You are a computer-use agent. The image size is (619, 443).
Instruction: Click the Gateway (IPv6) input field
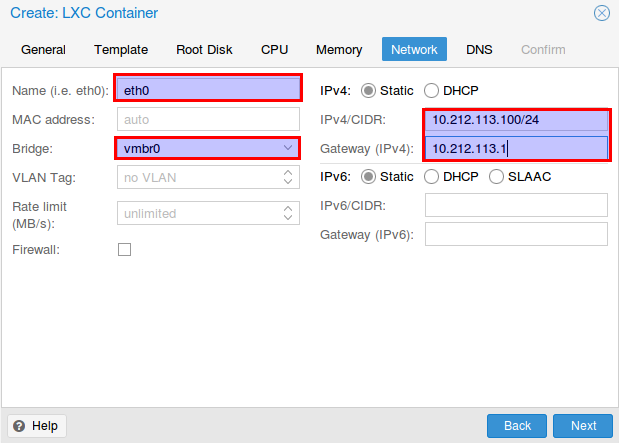tap(516, 234)
